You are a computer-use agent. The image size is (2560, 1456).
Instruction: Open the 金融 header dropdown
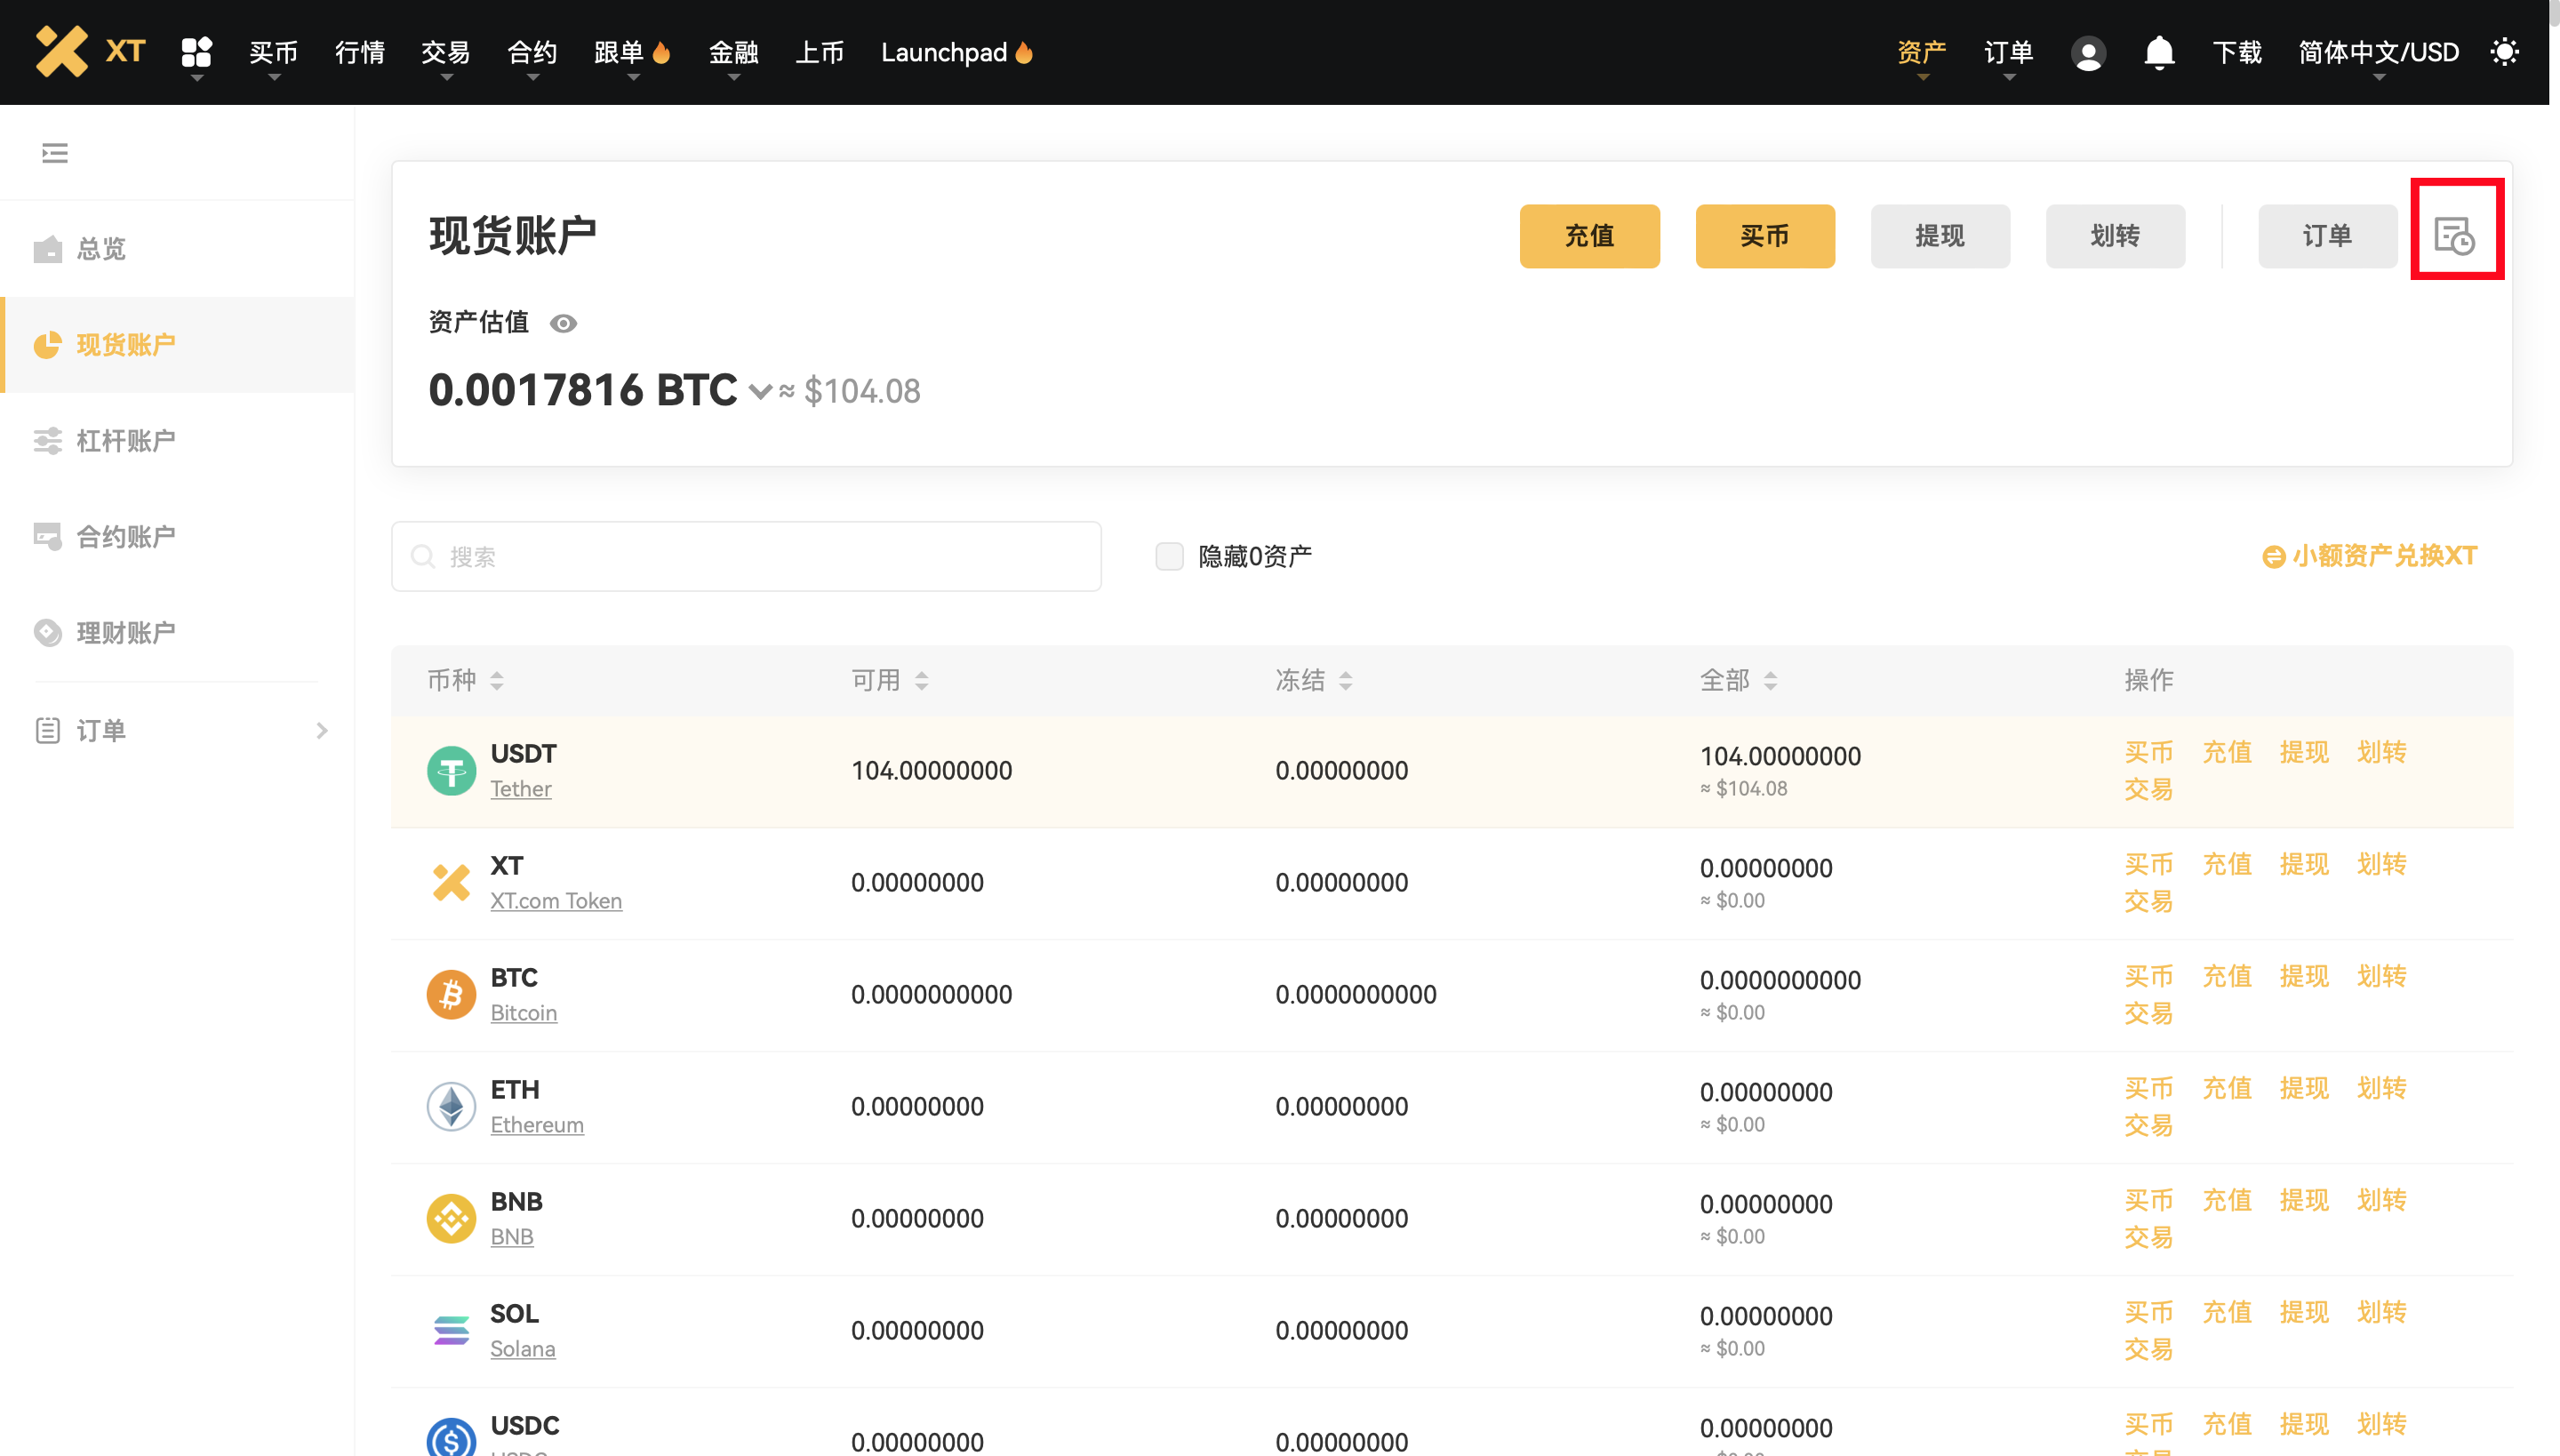pyautogui.click(x=733, y=52)
